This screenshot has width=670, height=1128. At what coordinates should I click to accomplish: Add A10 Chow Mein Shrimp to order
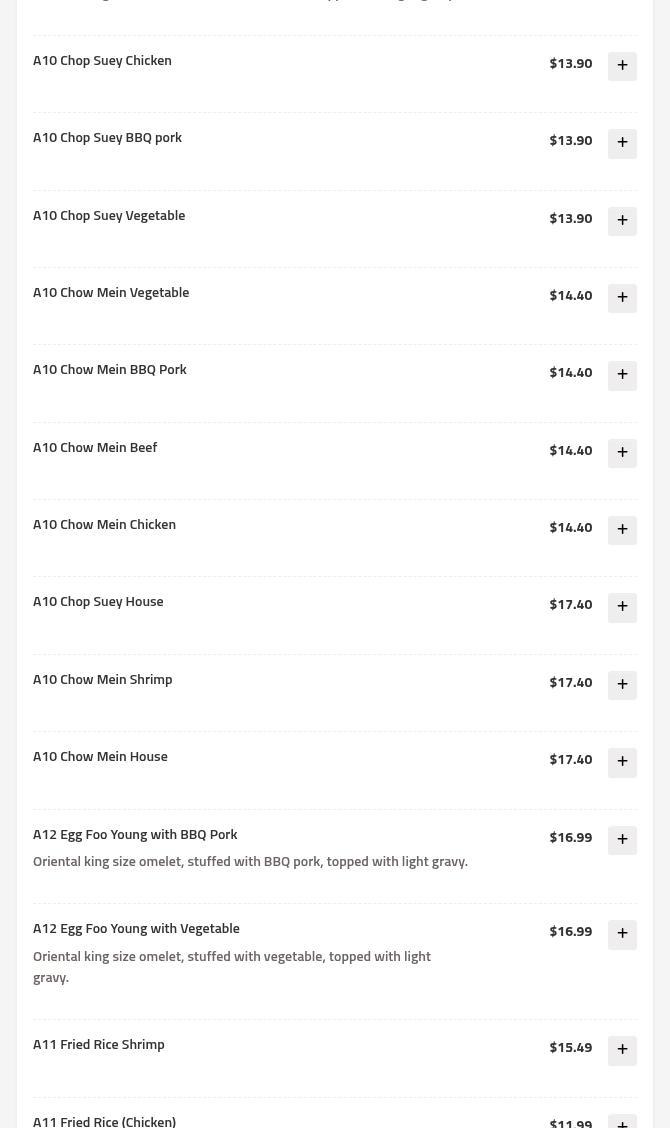point(622,685)
